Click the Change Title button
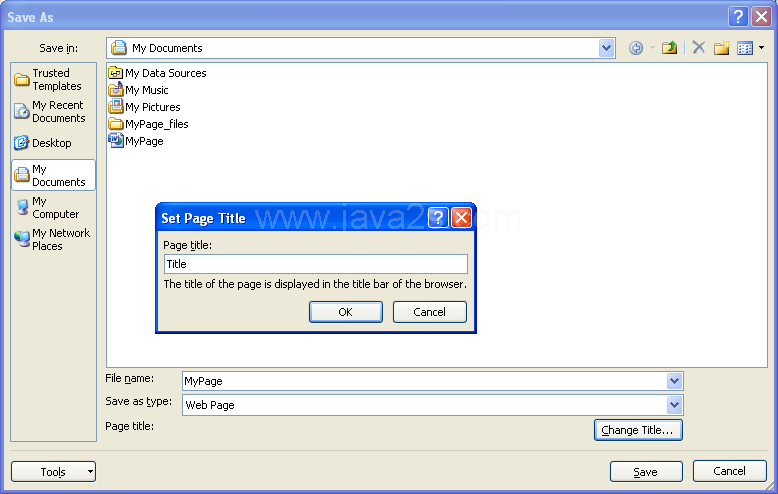 (x=638, y=430)
